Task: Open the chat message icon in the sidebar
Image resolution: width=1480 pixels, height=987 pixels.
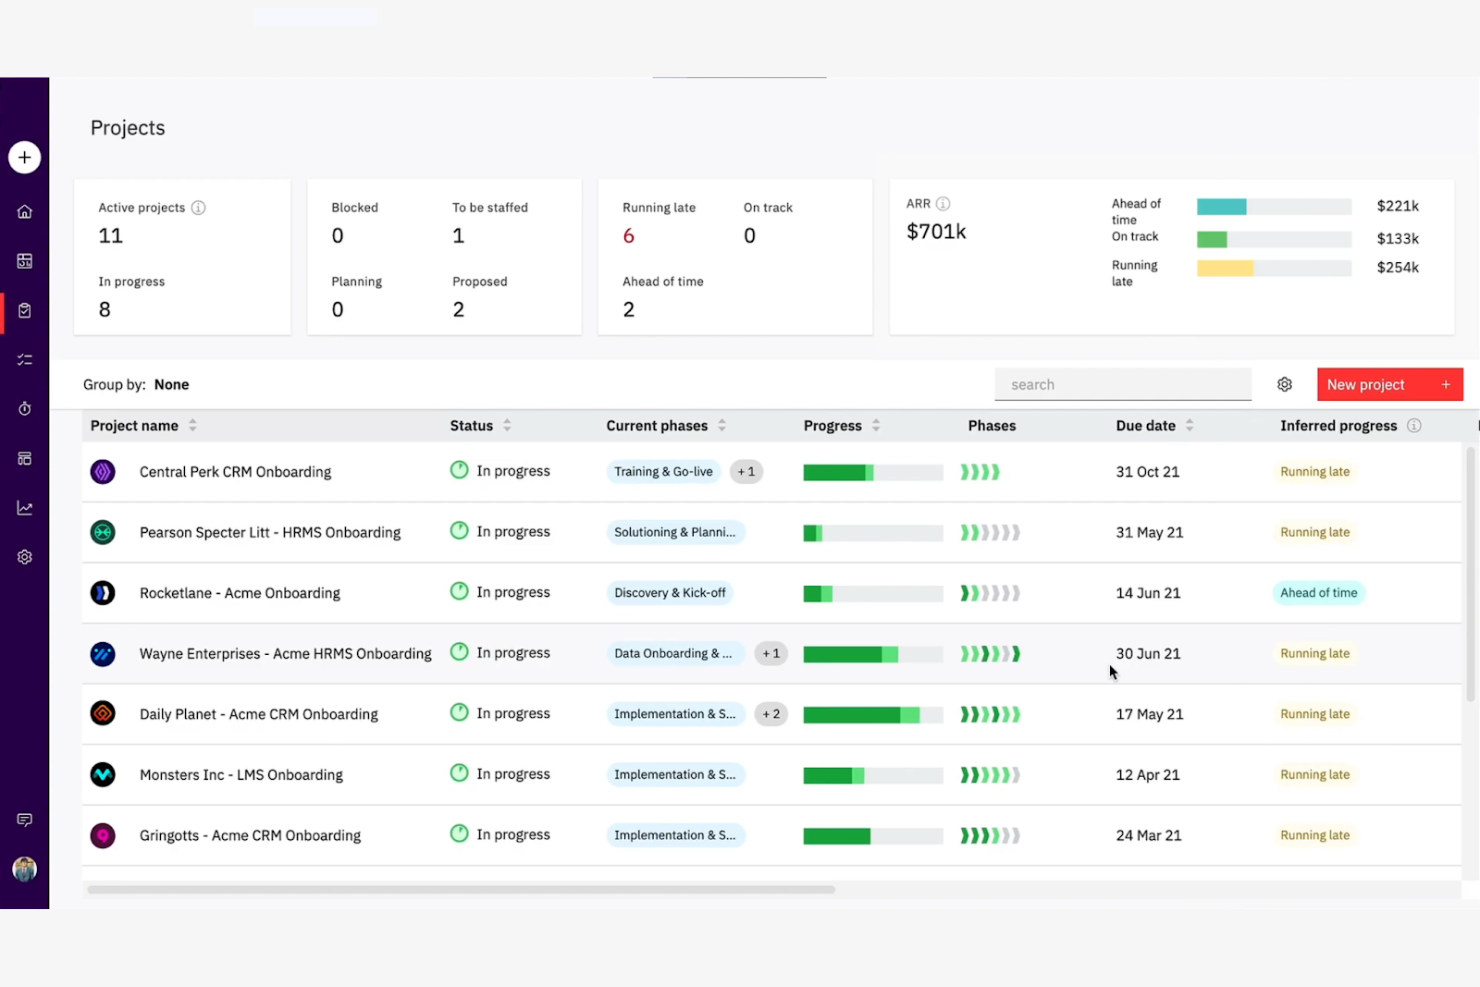Action: click(24, 820)
